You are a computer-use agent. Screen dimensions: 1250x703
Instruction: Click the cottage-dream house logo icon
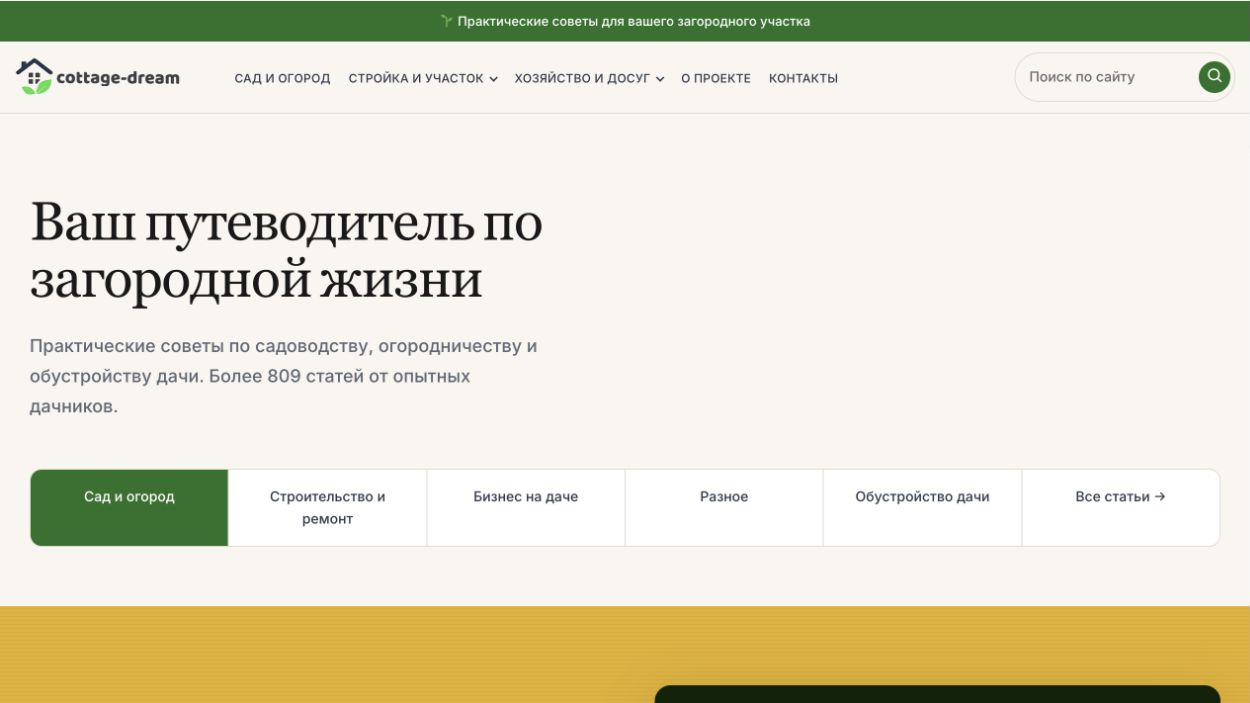(34, 76)
